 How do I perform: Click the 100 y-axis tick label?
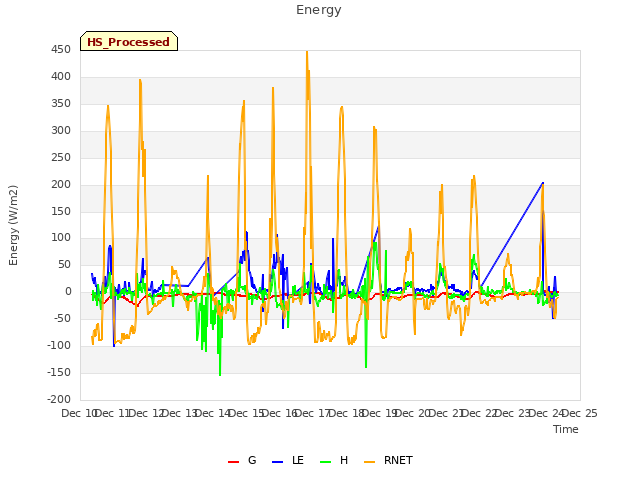click(x=61, y=238)
